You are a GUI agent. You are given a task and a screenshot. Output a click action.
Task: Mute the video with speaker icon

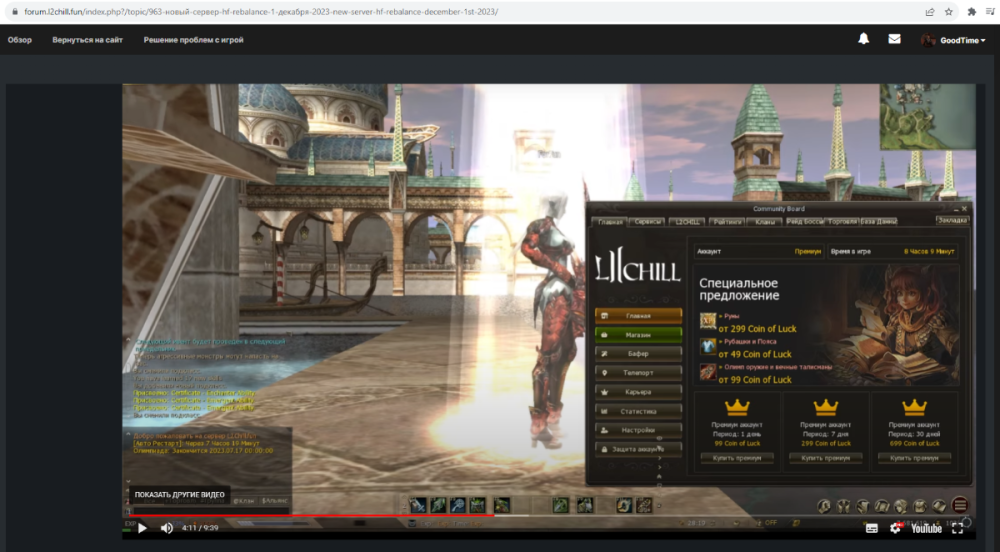click(x=167, y=528)
